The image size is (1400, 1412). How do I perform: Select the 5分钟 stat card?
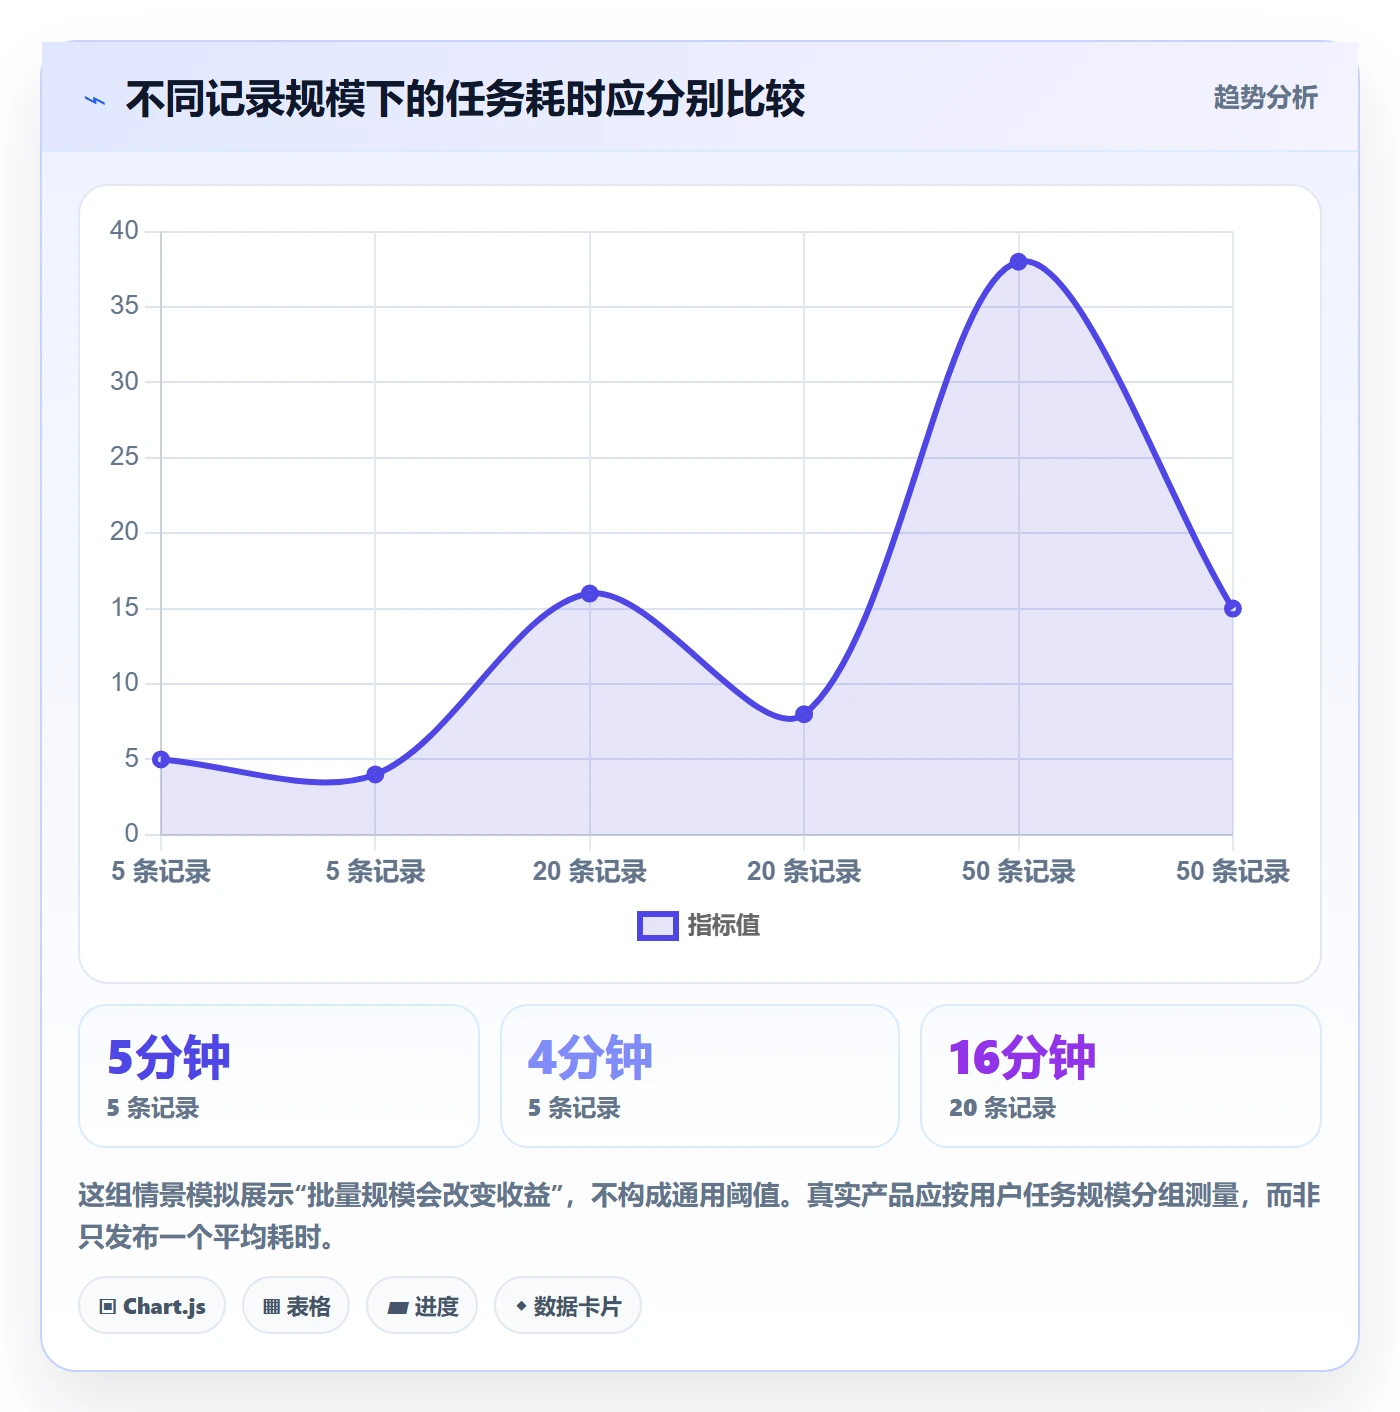279,1076
